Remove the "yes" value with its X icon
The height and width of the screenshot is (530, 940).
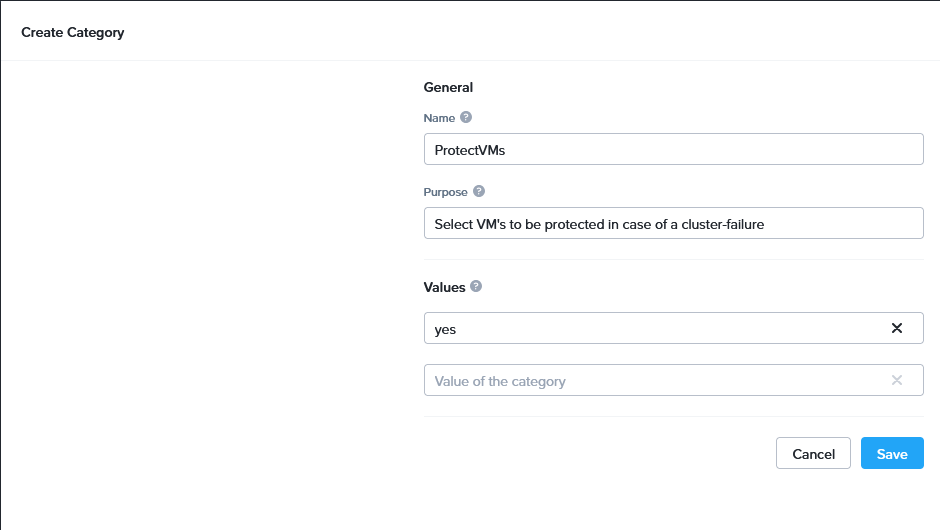tap(897, 328)
